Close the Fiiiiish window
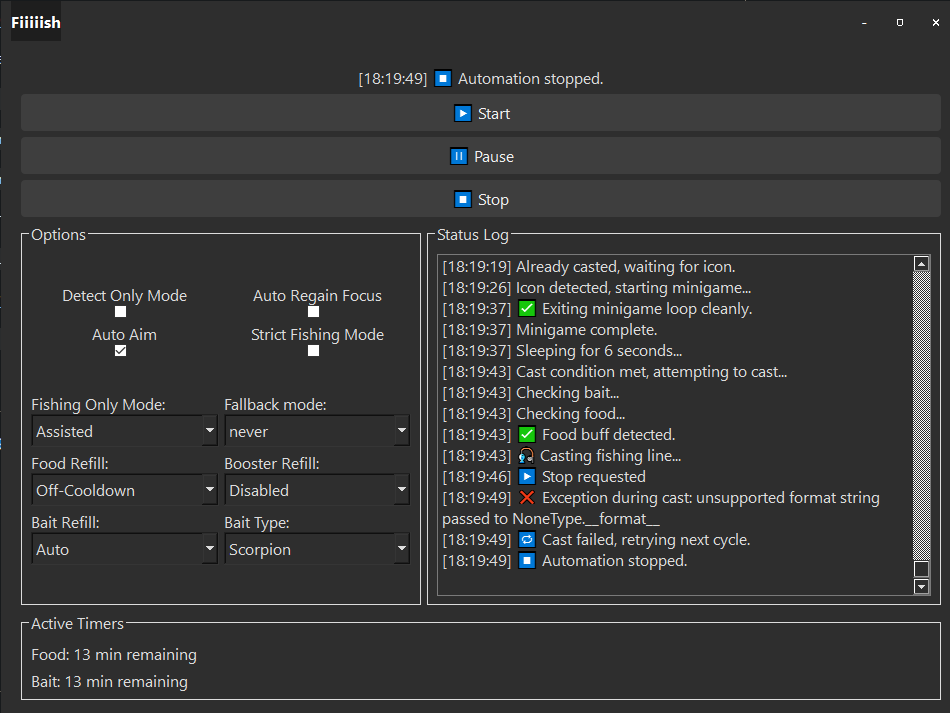 [x=935, y=22]
